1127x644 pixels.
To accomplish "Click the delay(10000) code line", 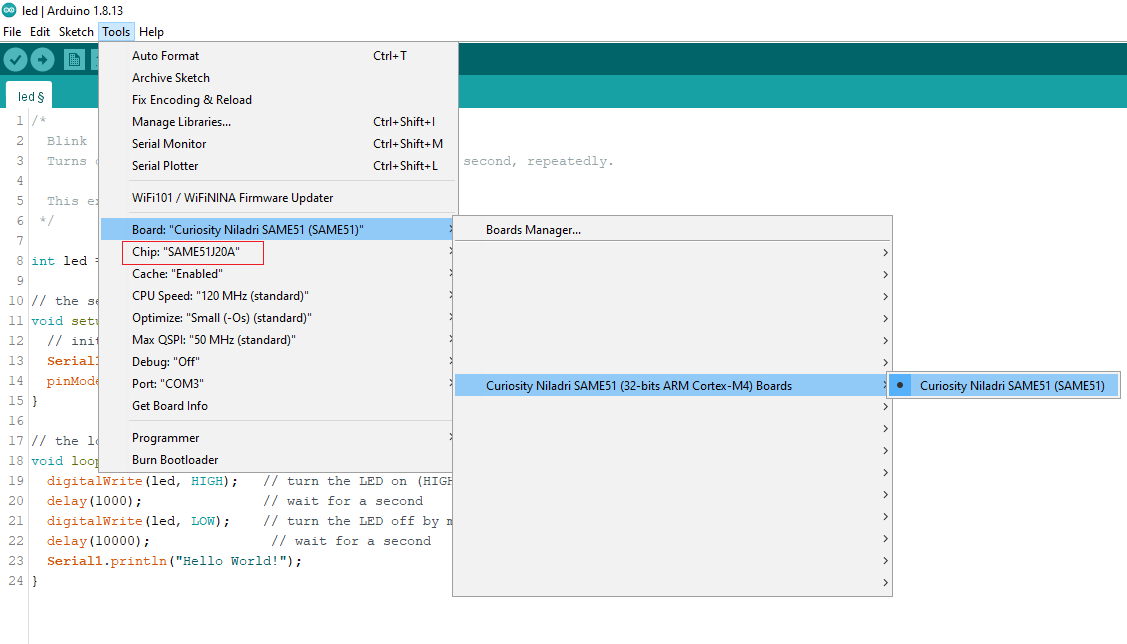I will [x=98, y=540].
